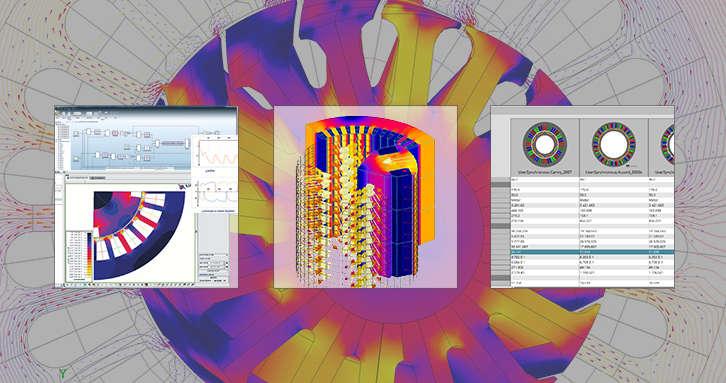726x383 pixels.
Task: Open the central 3D motor cutaway view
Action: pos(365,197)
